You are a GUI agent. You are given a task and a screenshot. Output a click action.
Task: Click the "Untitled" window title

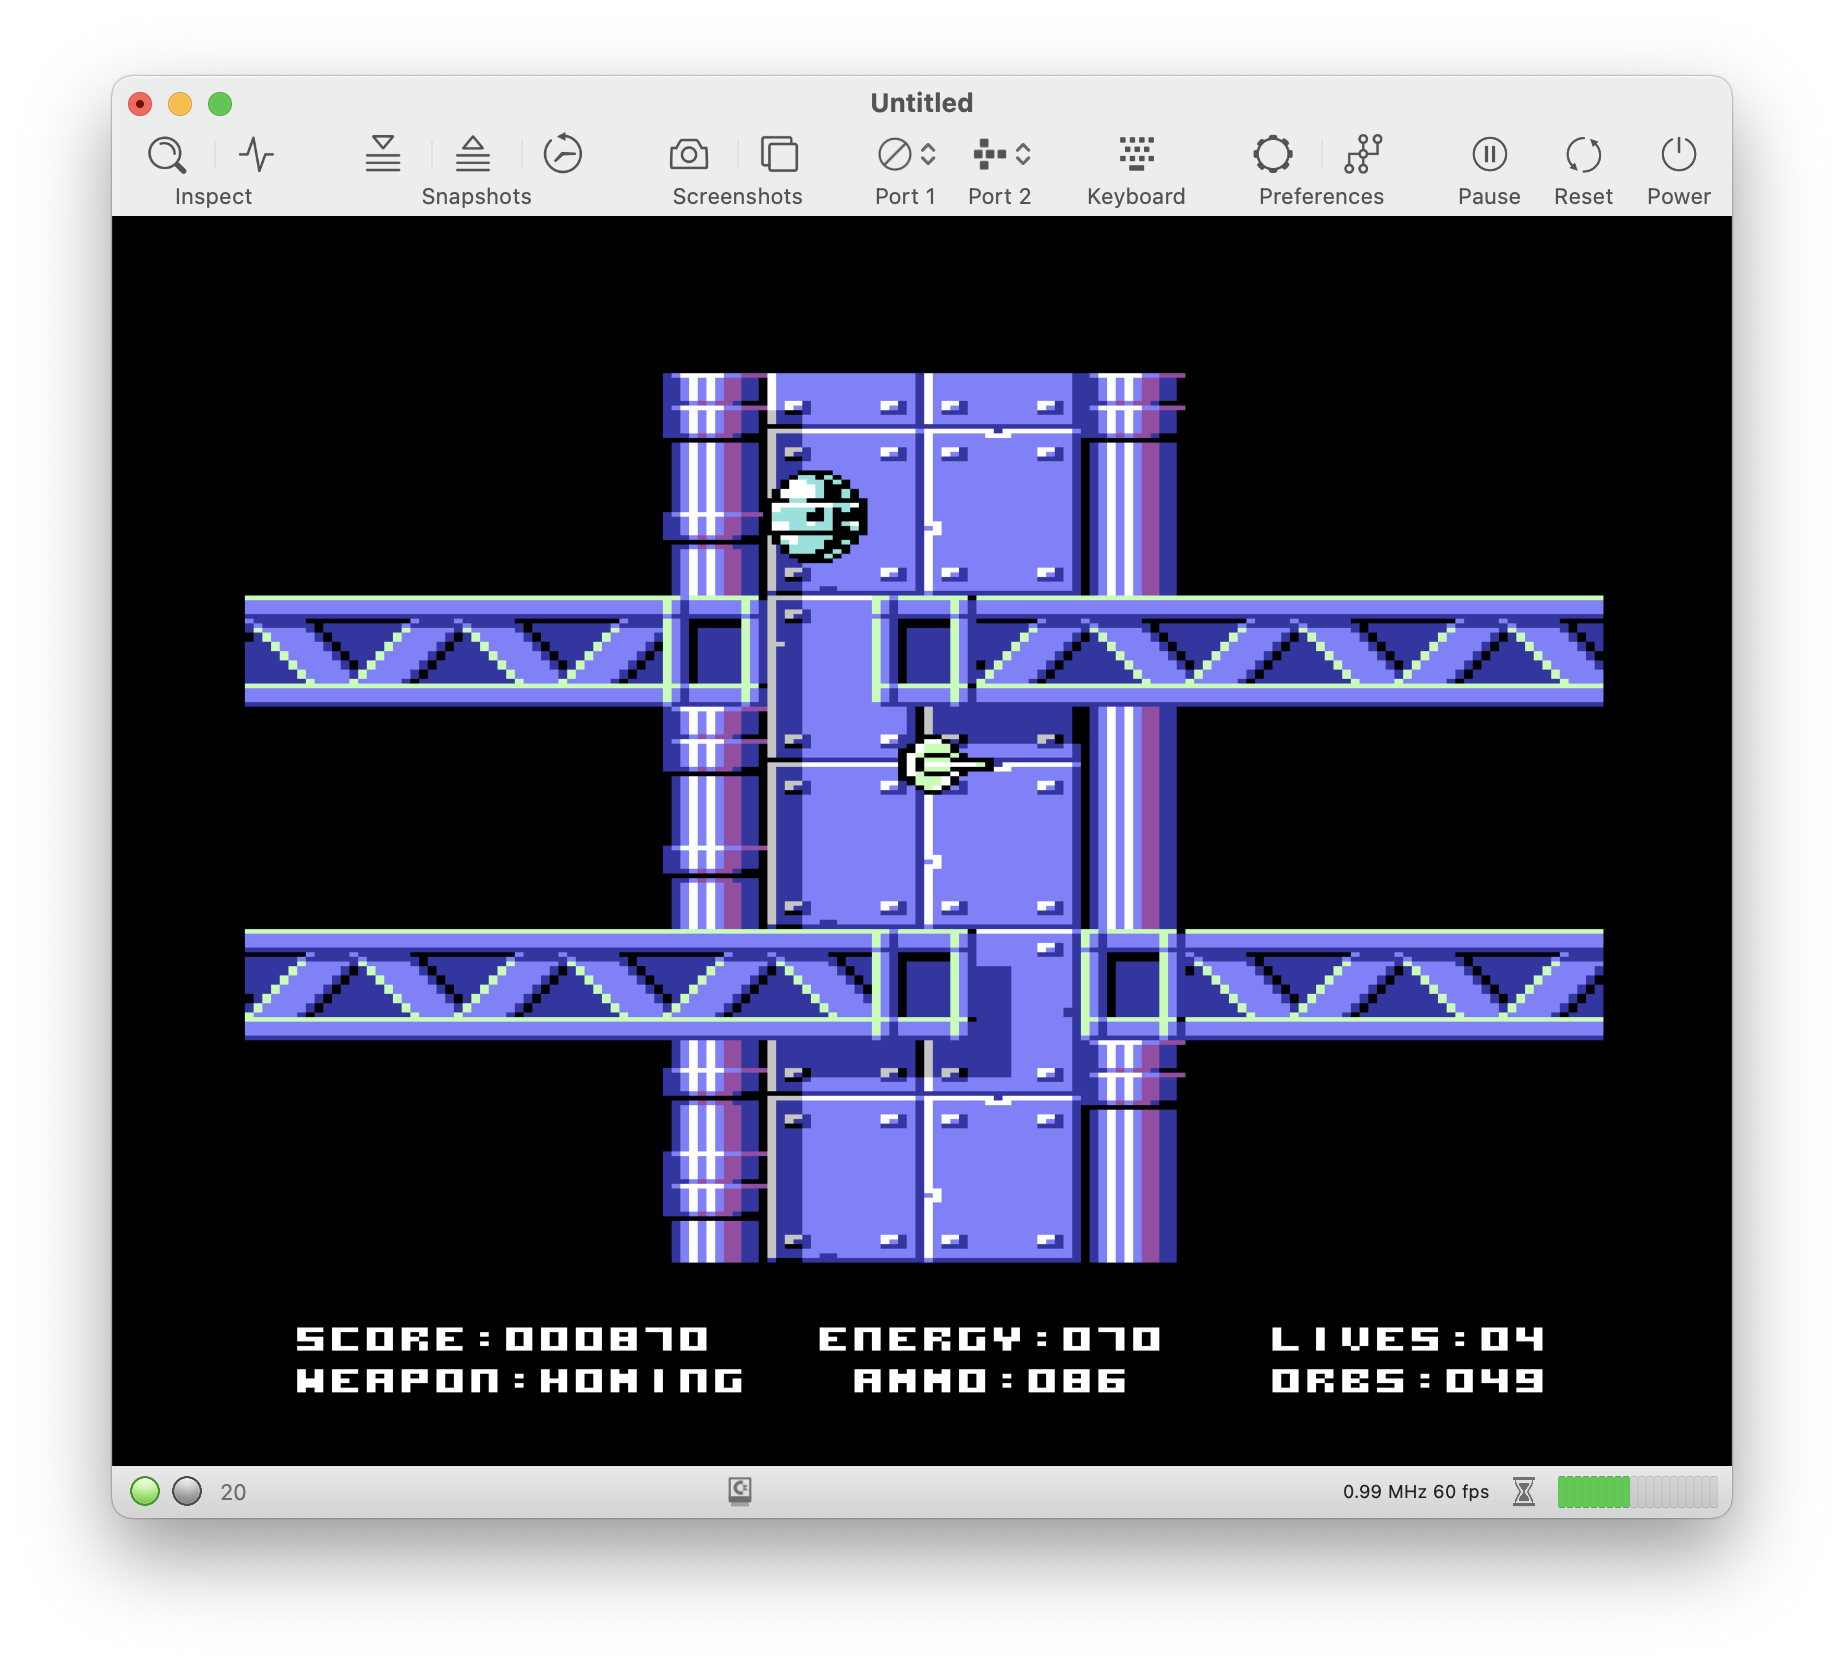click(922, 103)
